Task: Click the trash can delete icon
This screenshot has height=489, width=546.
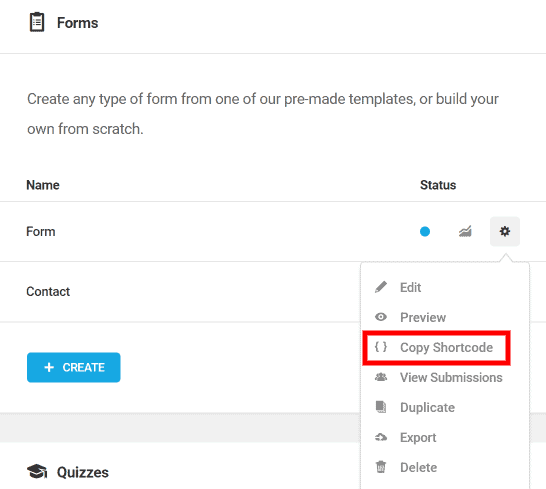Action: pos(381,467)
